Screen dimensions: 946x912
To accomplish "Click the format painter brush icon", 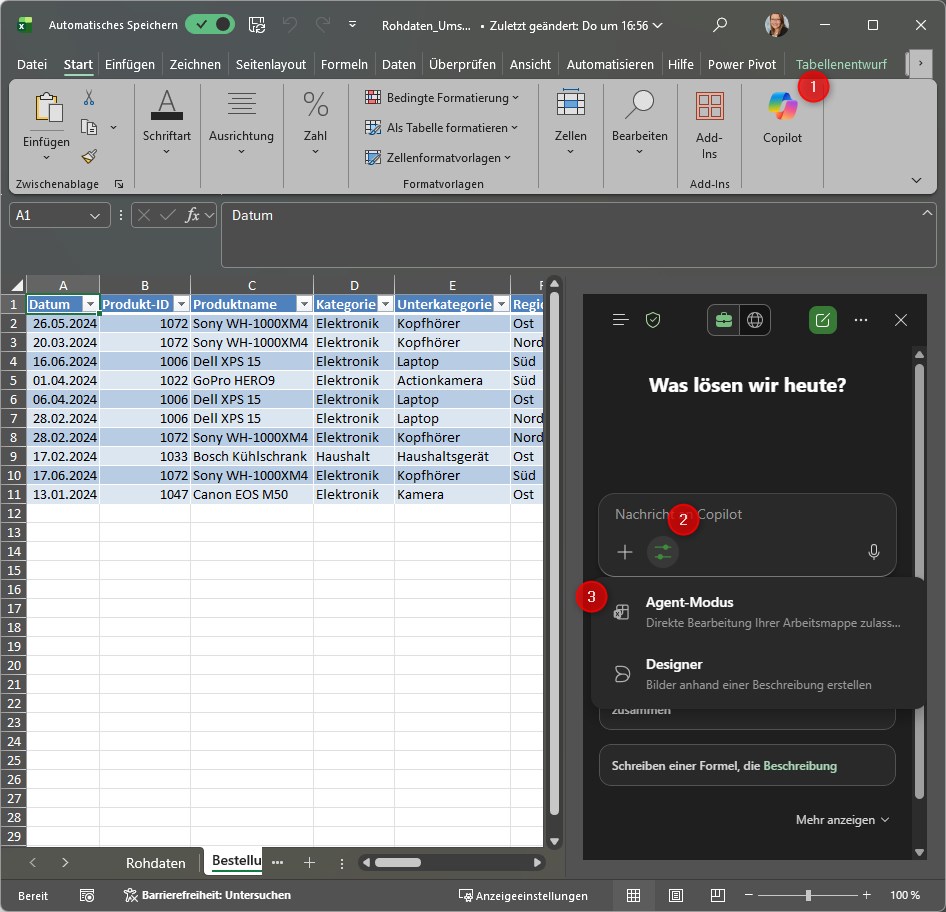I will coord(89,156).
